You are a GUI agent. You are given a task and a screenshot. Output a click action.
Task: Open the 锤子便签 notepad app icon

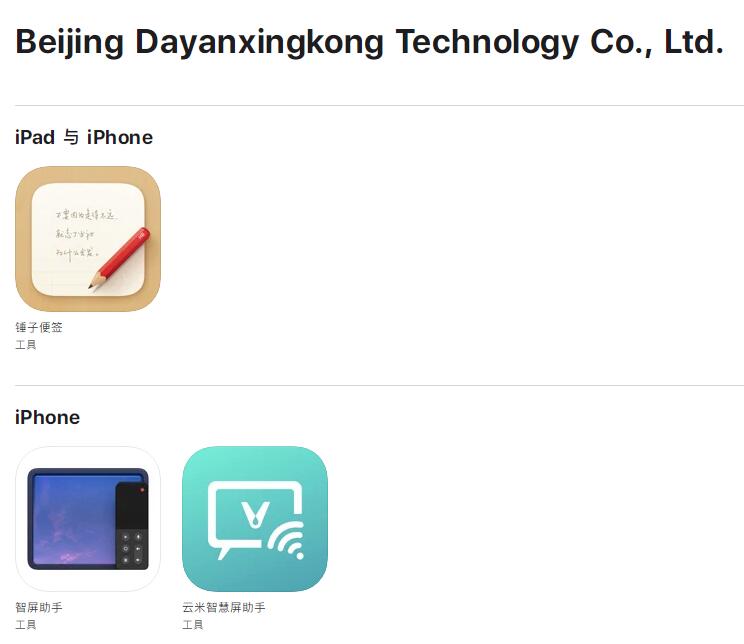[x=88, y=239]
